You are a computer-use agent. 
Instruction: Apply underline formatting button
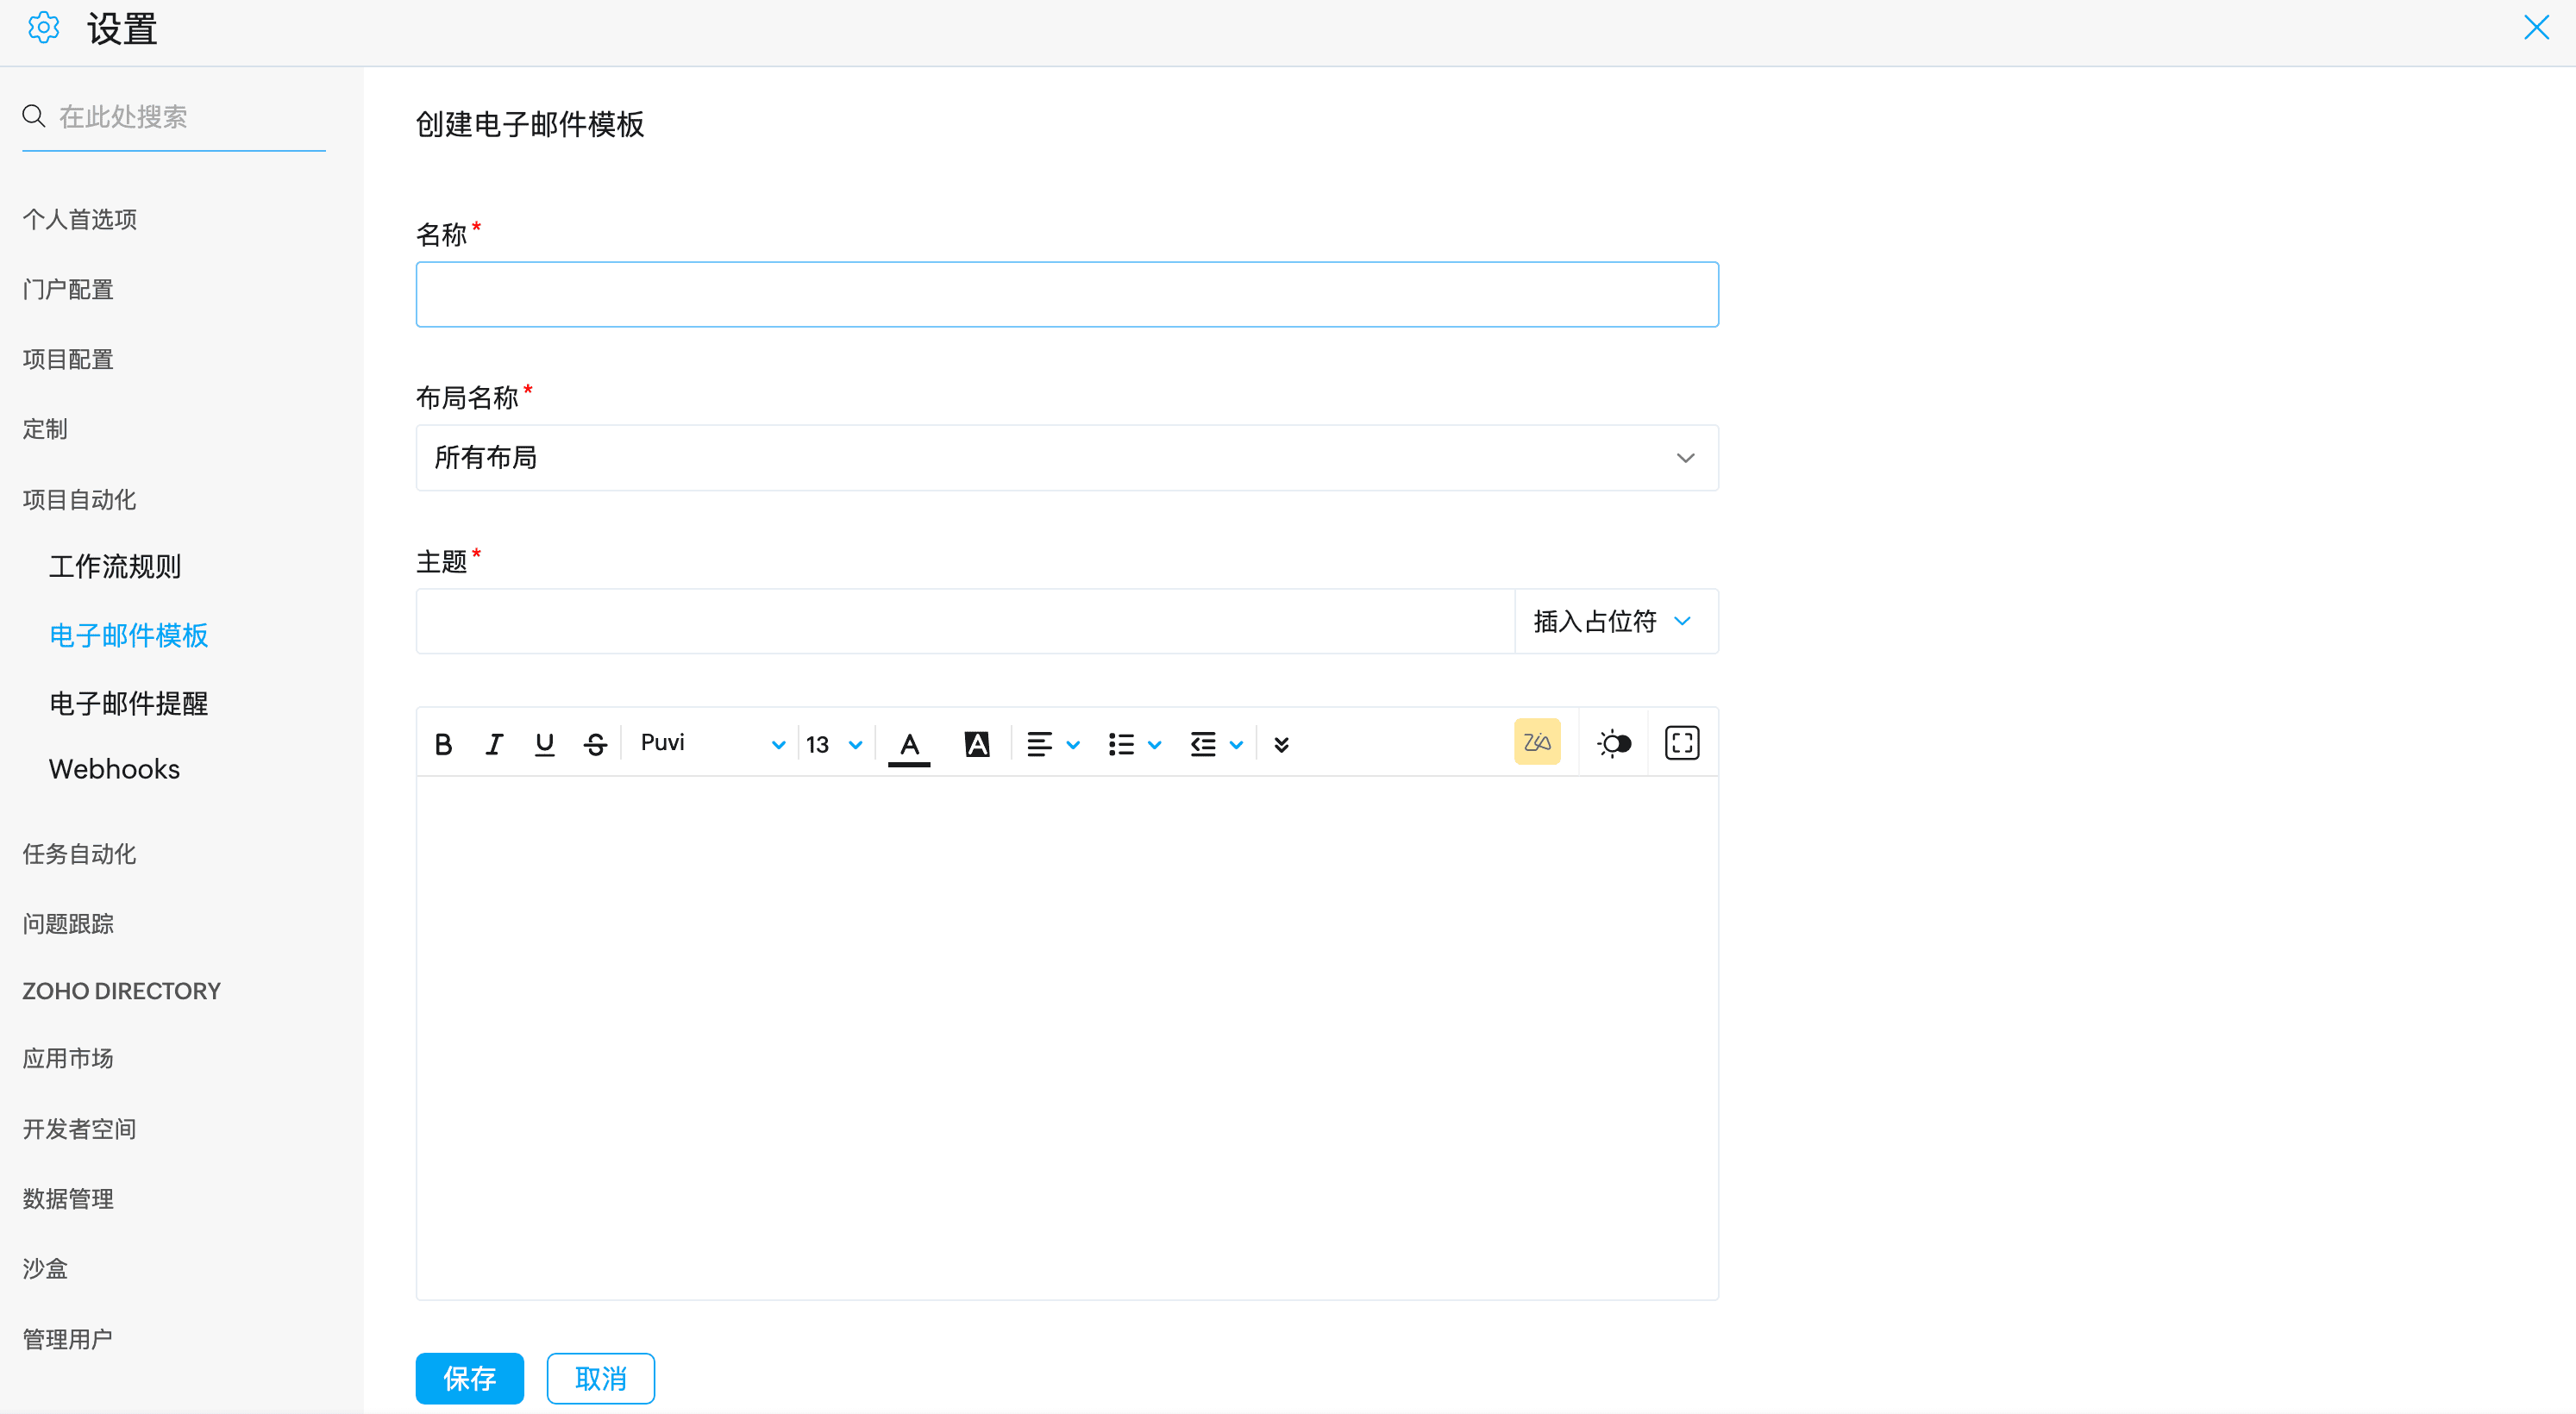coord(544,744)
